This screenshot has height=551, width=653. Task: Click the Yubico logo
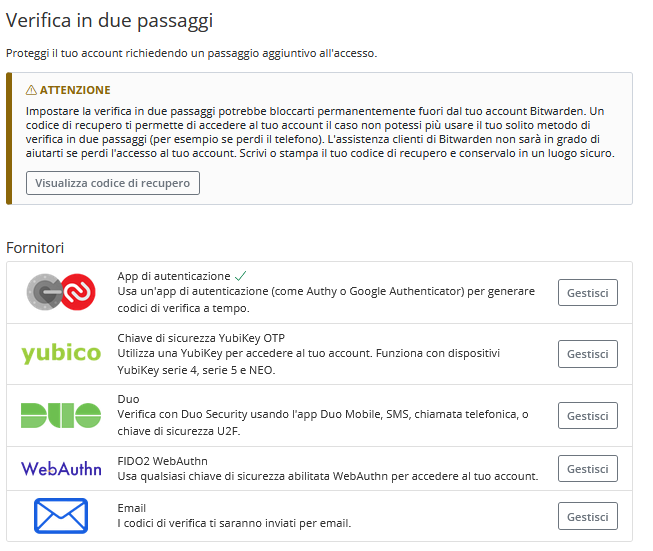[61, 353]
